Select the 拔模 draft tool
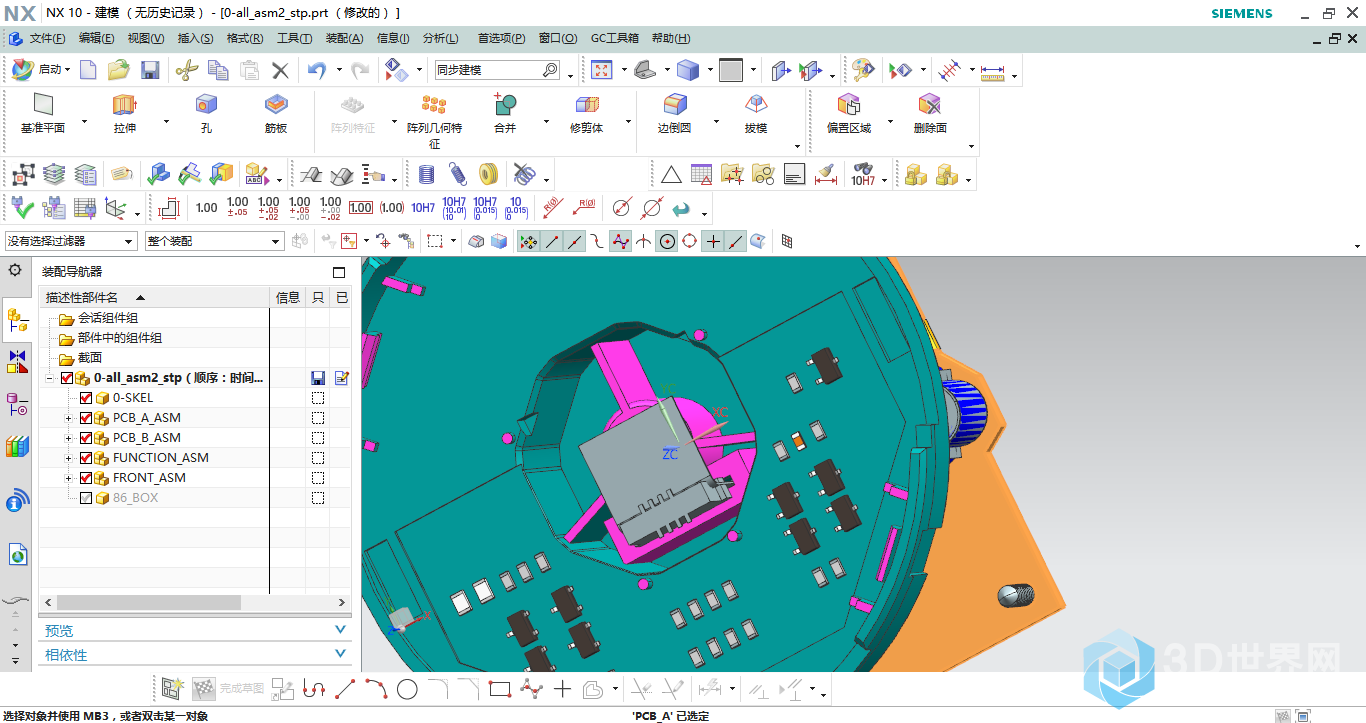Screen dimensions: 1366x723 pos(756,114)
